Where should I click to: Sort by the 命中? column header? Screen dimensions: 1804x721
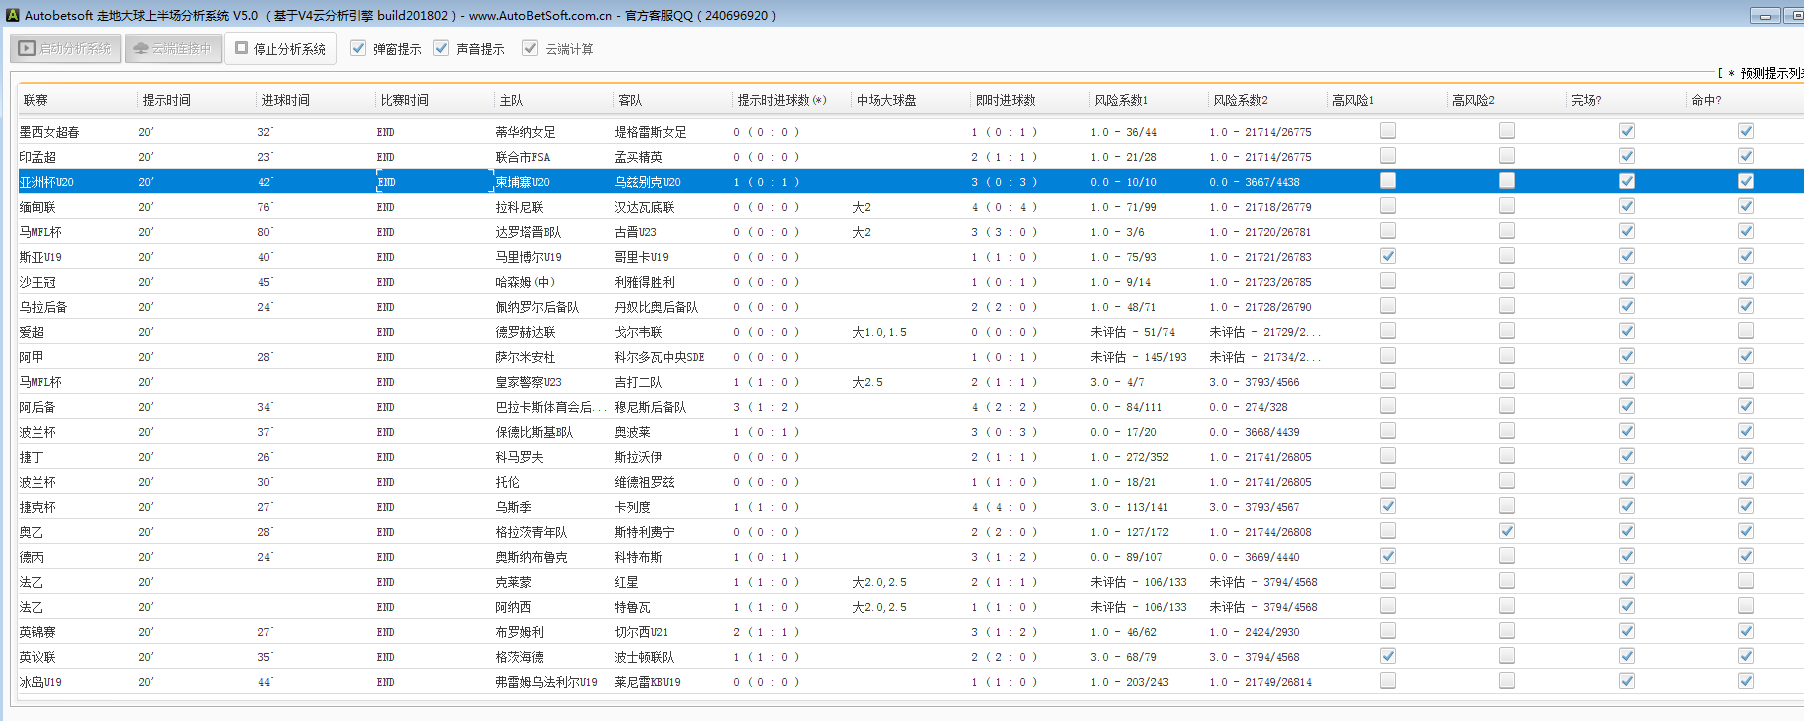(1706, 100)
